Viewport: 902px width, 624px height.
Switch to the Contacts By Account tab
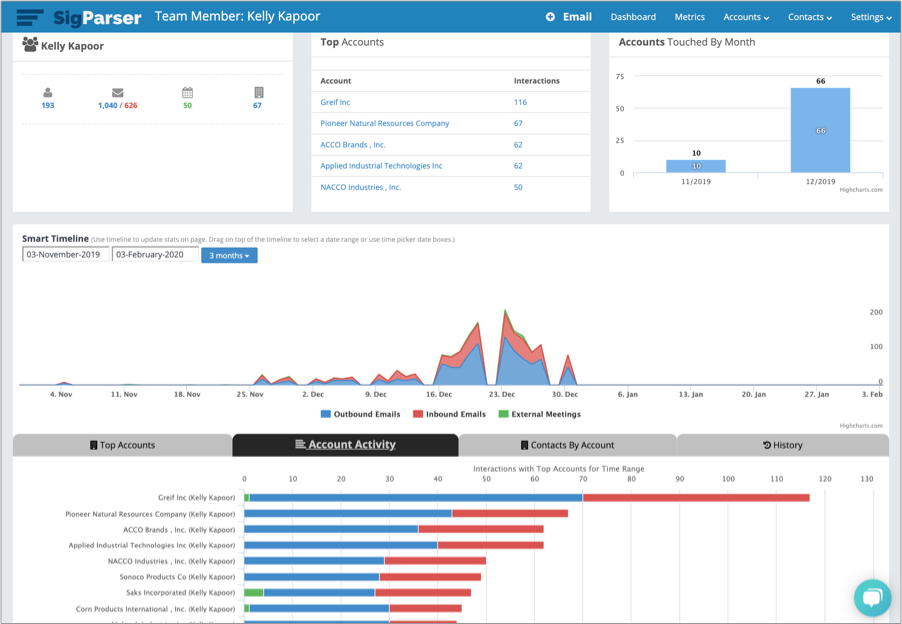click(x=567, y=445)
